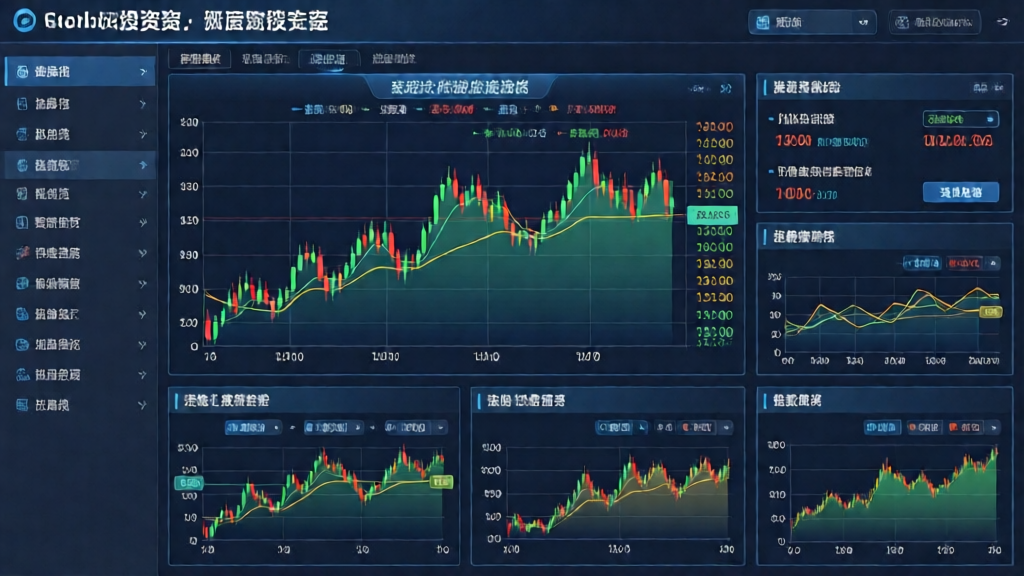Viewport: 1024px width, 576px height.
Task: Click the icon of the last sidebar item
Action: click(19, 405)
